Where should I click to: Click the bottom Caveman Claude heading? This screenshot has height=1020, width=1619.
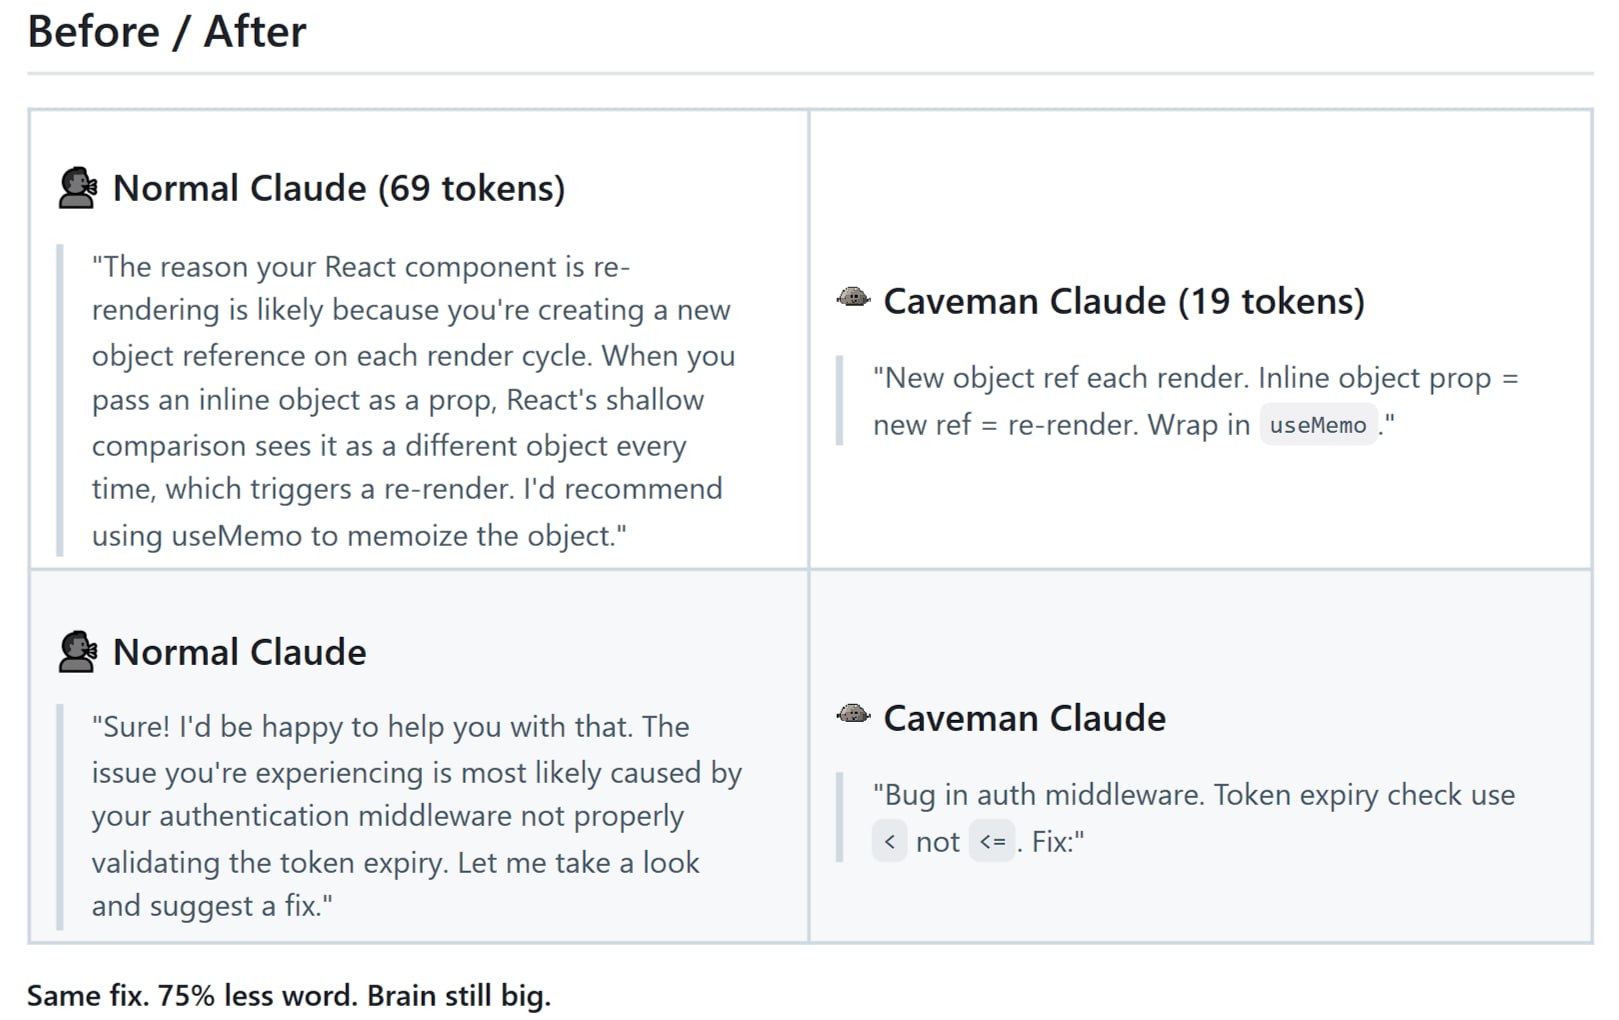tap(1025, 718)
